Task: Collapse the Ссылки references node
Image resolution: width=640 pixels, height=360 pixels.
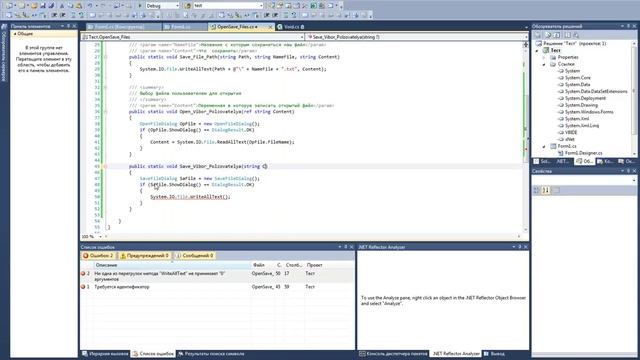Action: 544,64
